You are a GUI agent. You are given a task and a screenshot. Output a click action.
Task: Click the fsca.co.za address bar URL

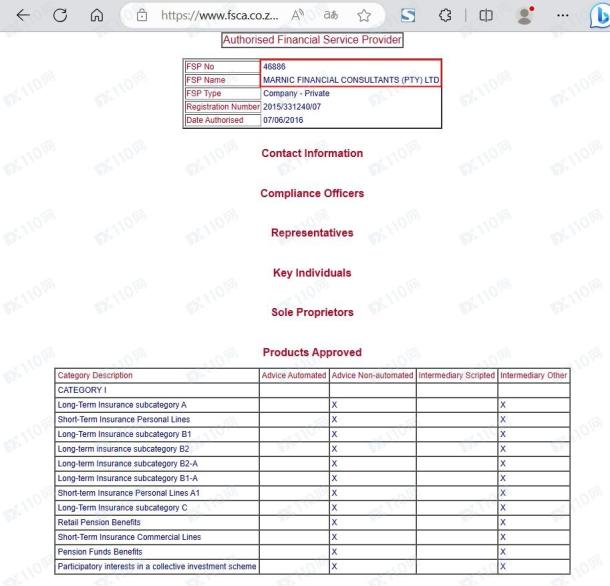pos(219,16)
